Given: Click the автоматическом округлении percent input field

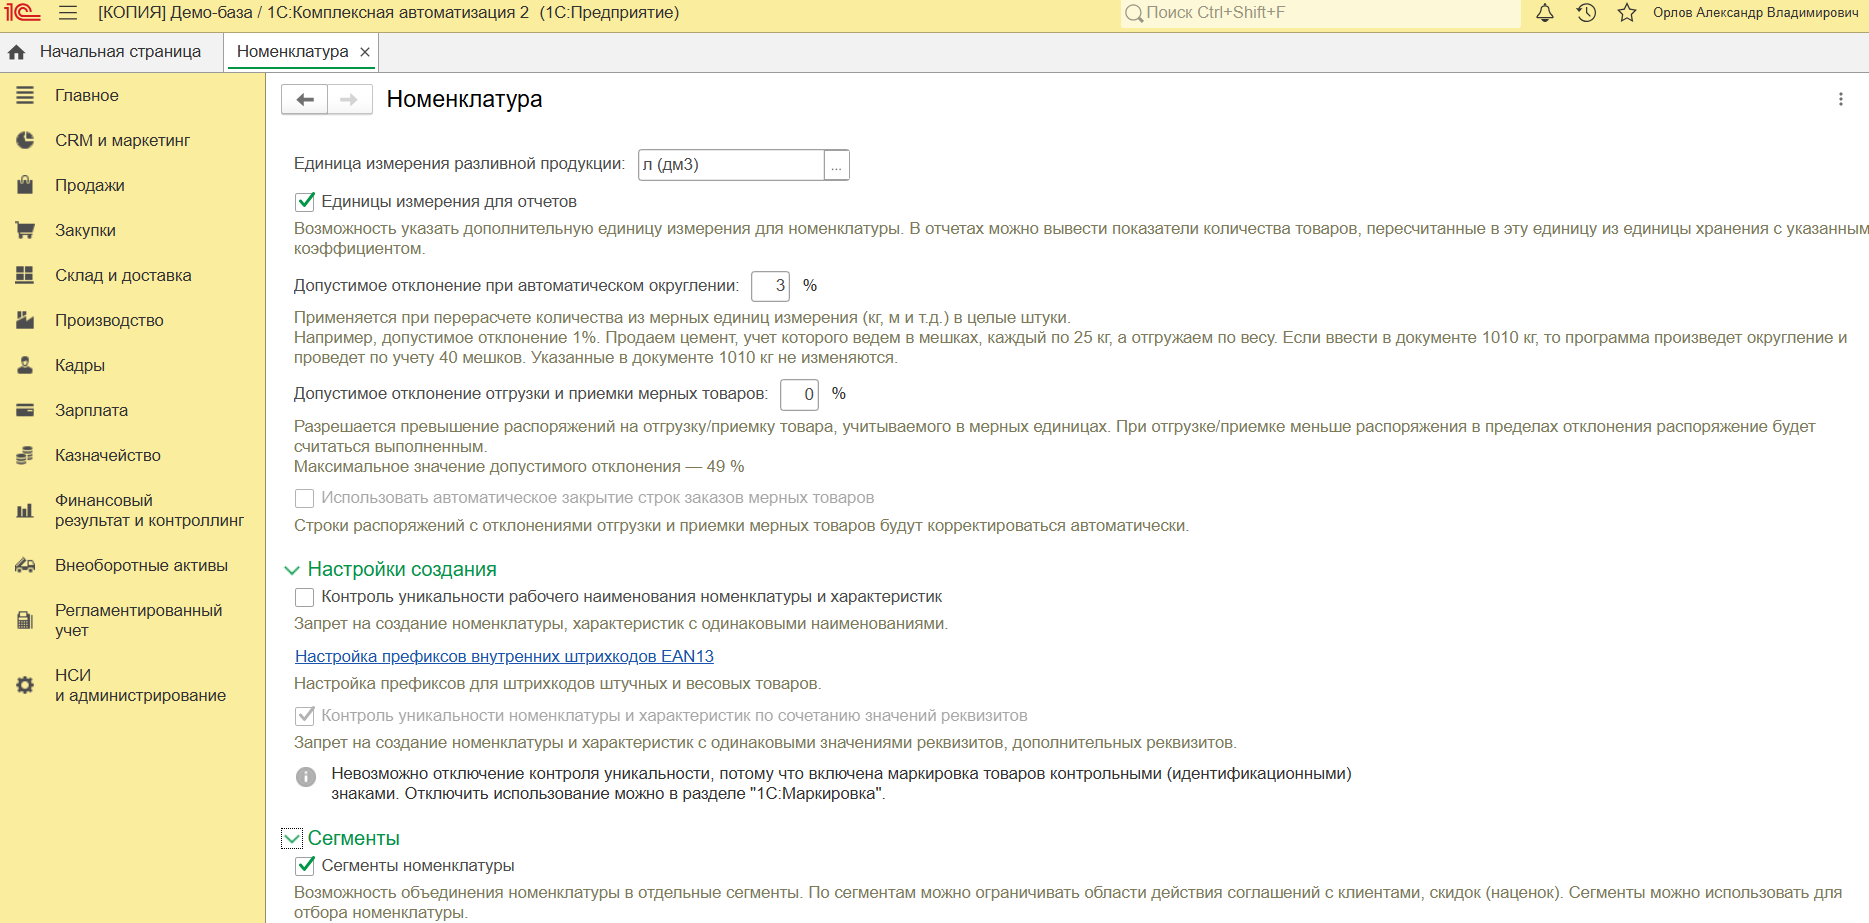Looking at the screenshot, I should point(770,286).
